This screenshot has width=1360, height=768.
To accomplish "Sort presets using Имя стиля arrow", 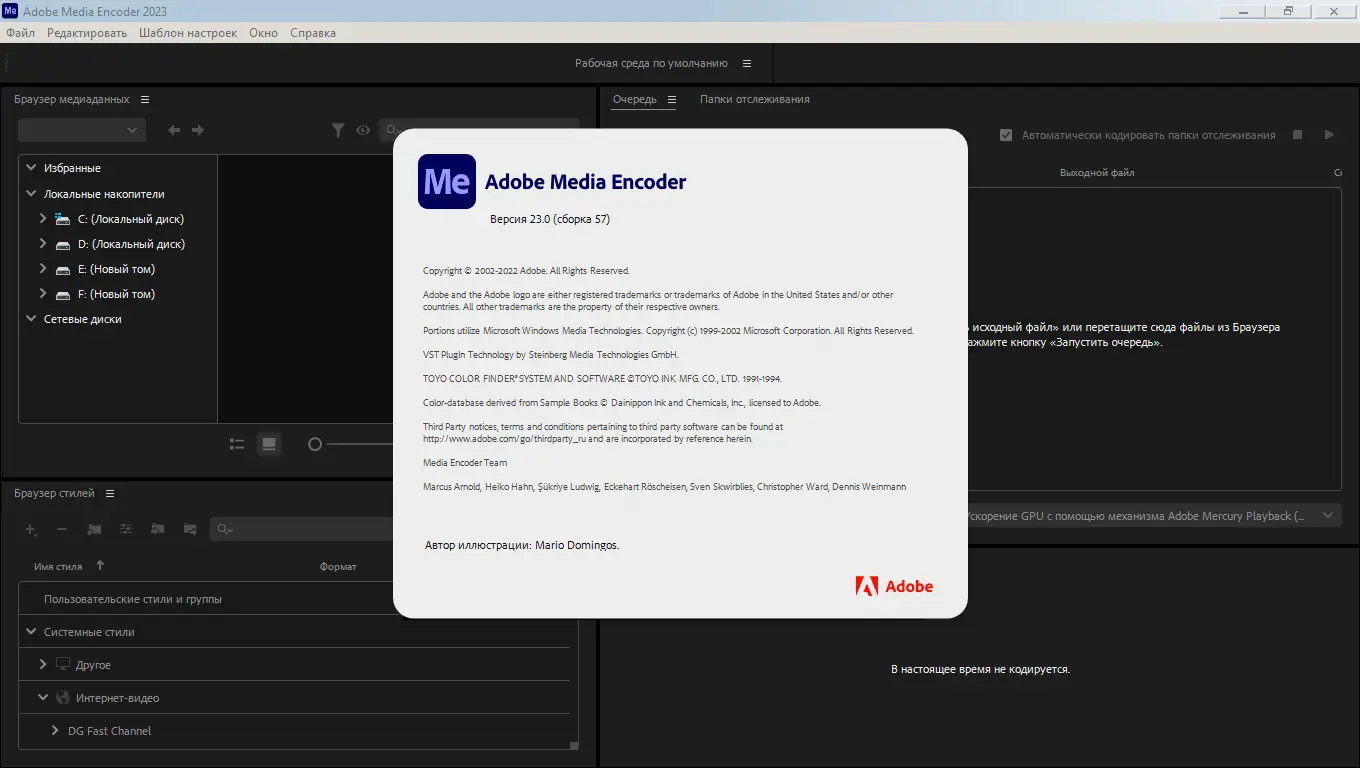I will click(x=100, y=566).
